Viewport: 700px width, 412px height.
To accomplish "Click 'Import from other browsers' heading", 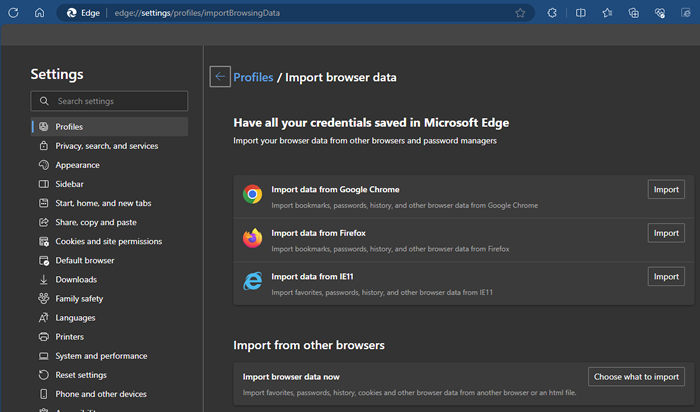I will point(309,345).
